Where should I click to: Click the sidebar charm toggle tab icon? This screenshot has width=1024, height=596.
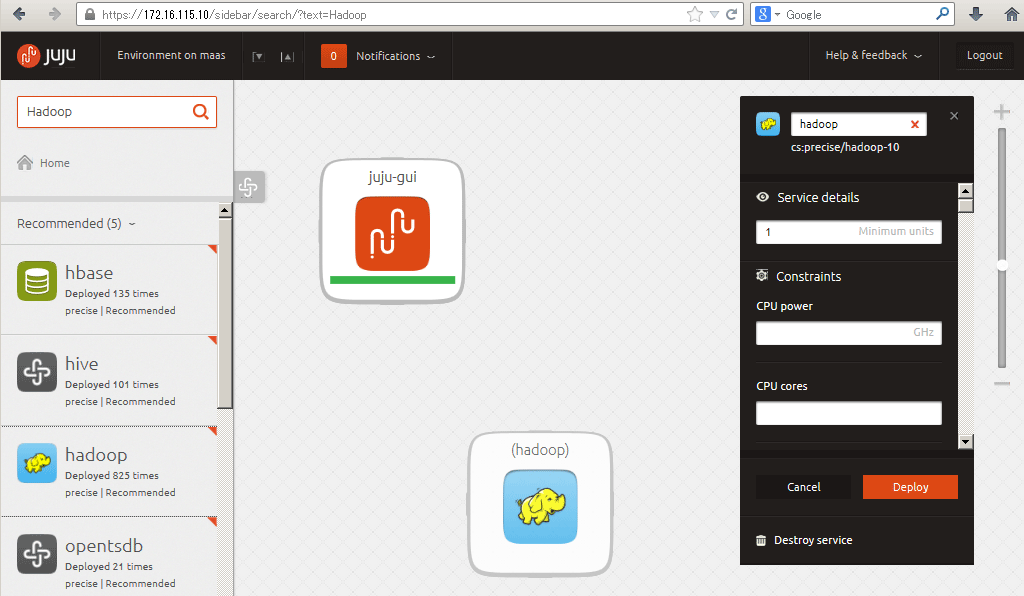[x=248, y=187]
